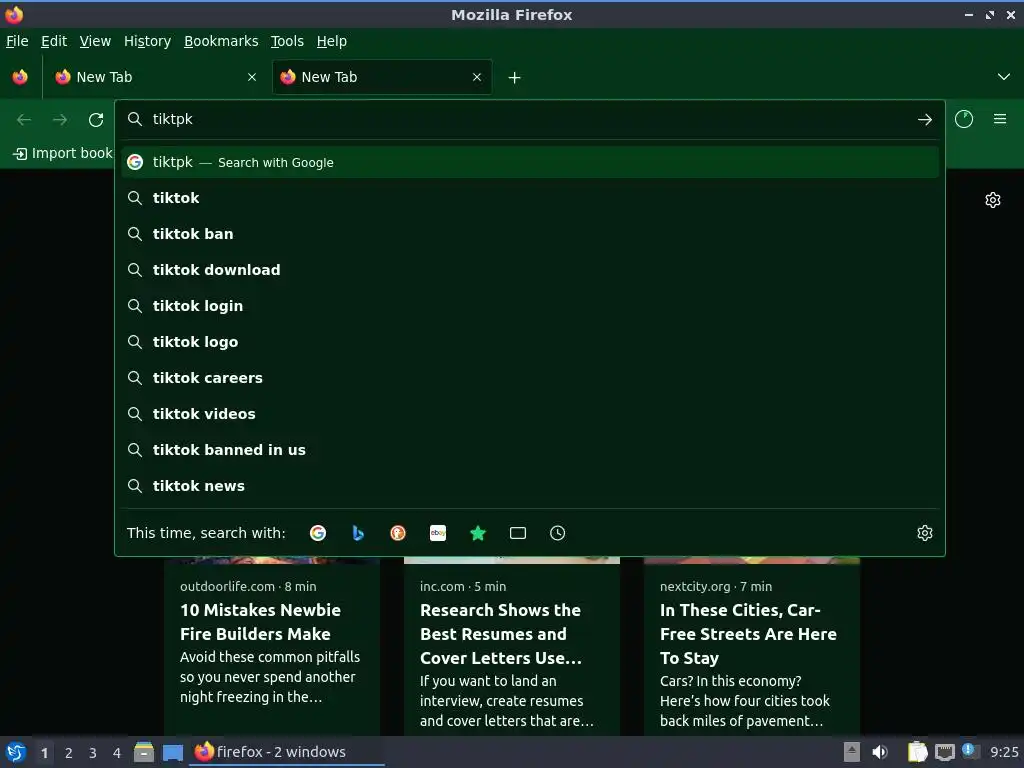Click the Import bookmarks toolbar button
The height and width of the screenshot is (768, 1024).
coord(62,153)
